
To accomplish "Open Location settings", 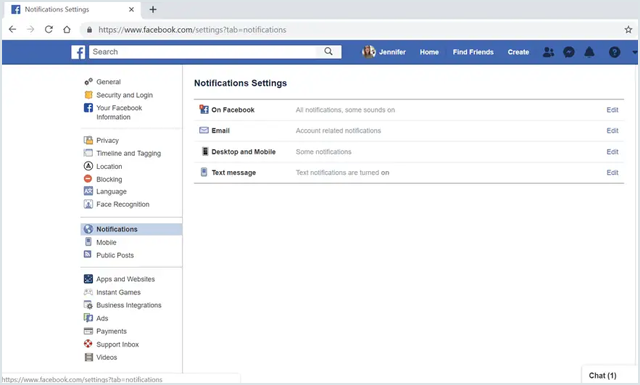I will (109, 167).
